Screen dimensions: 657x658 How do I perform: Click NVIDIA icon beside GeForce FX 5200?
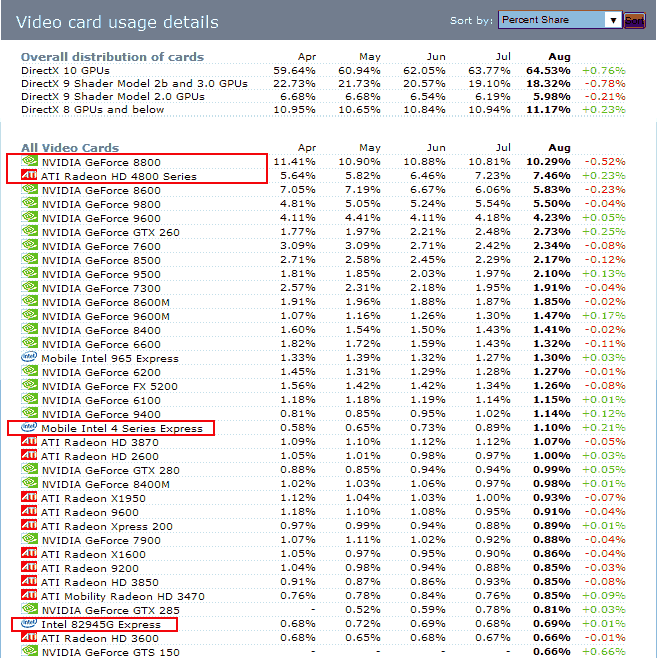29,385
